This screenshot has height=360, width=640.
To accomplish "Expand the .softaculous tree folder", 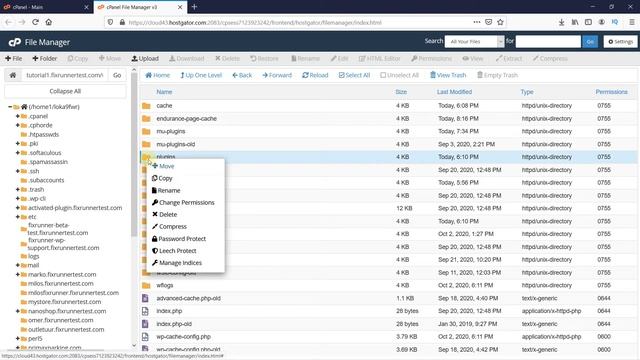I will tap(18, 153).
